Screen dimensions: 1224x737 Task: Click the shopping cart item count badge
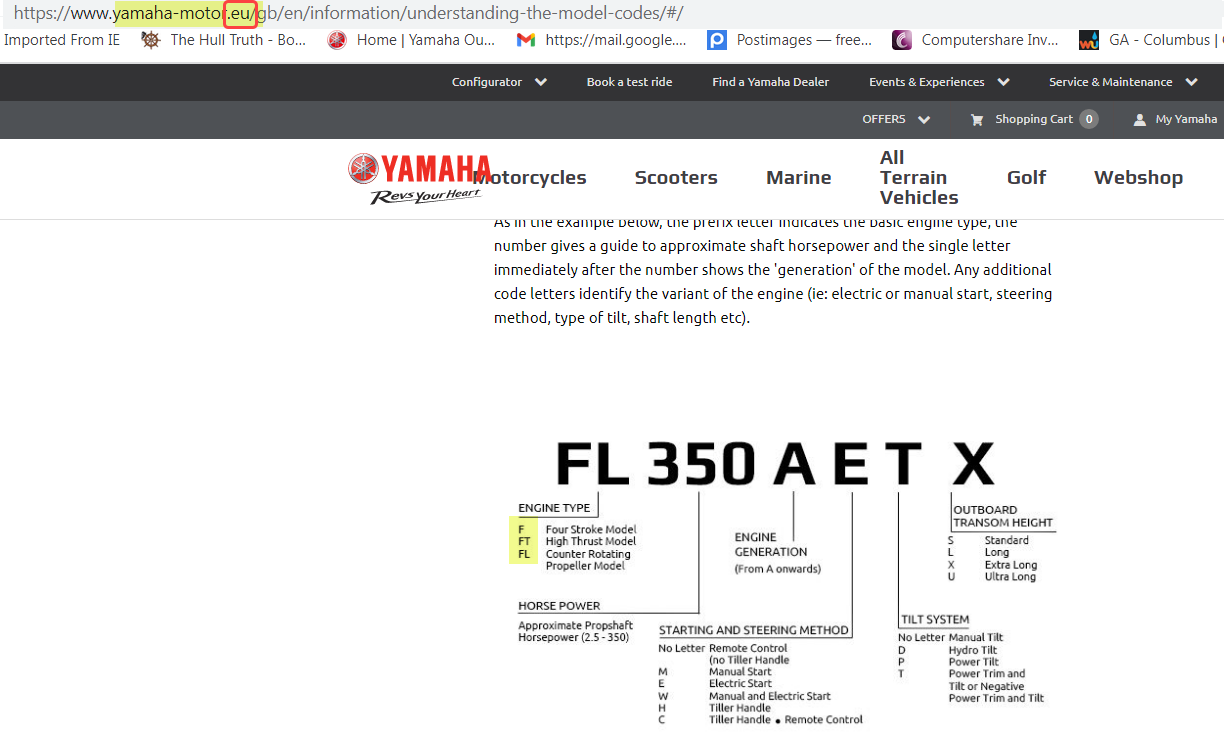point(1089,119)
